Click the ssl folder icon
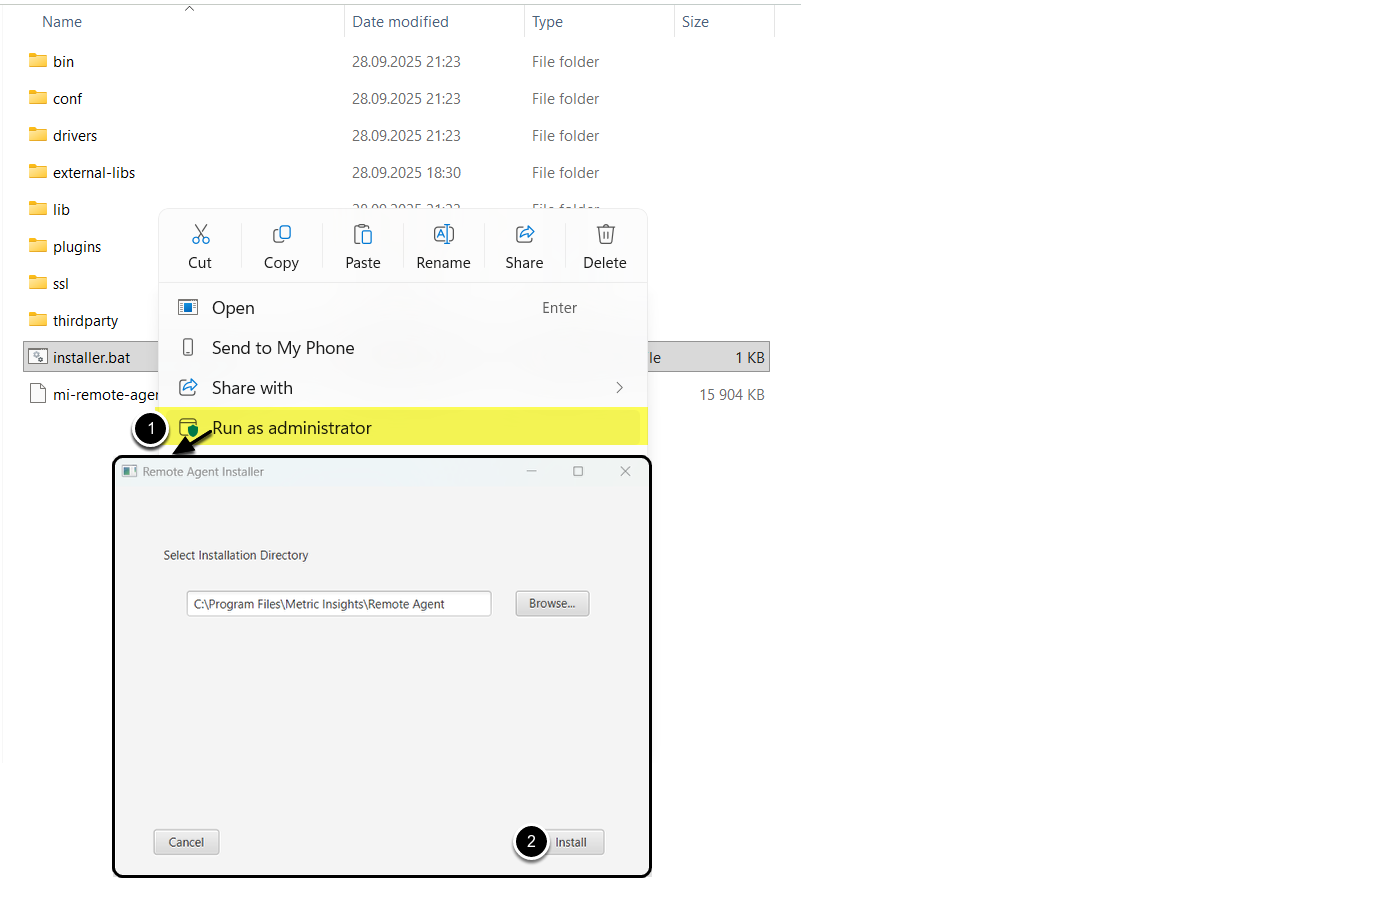The image size is (1393, 919). click(x=38, y=283)
